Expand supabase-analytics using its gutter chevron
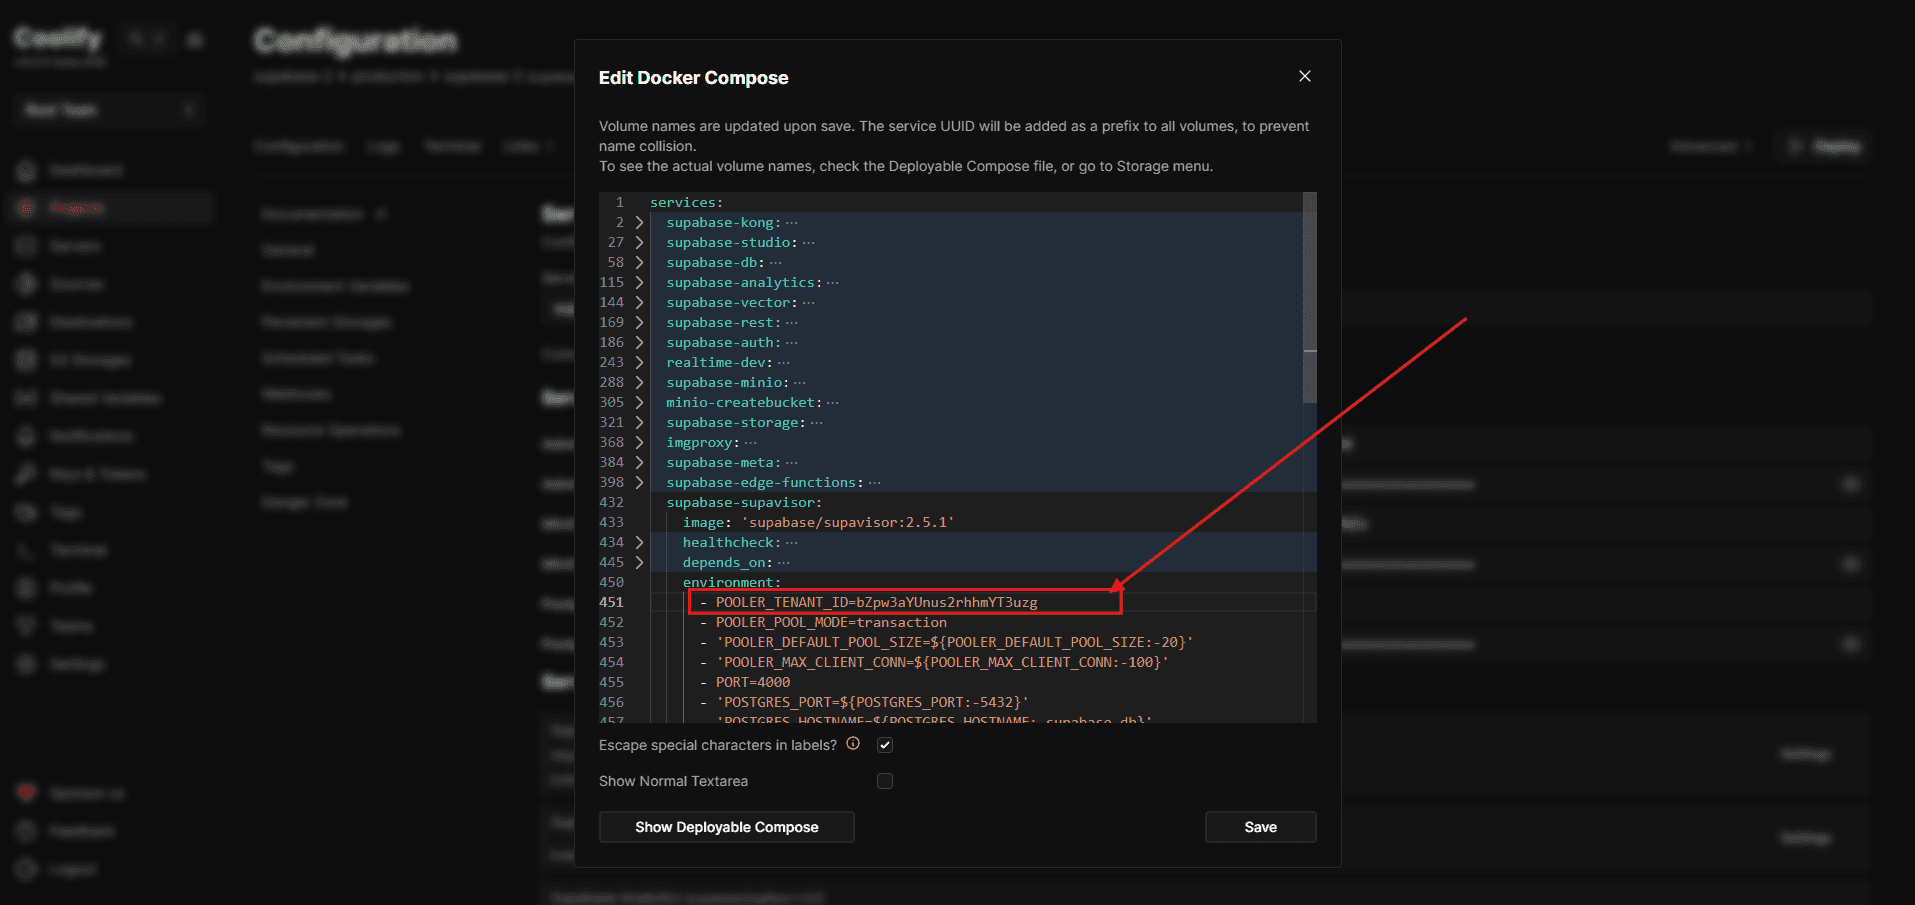 639,282
